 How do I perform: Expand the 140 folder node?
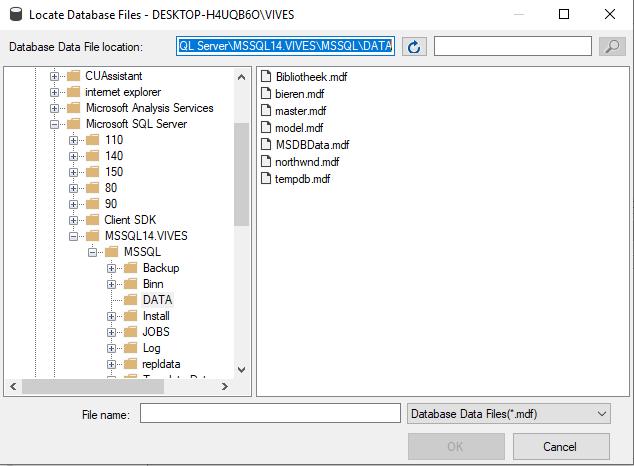pos(73,156)
